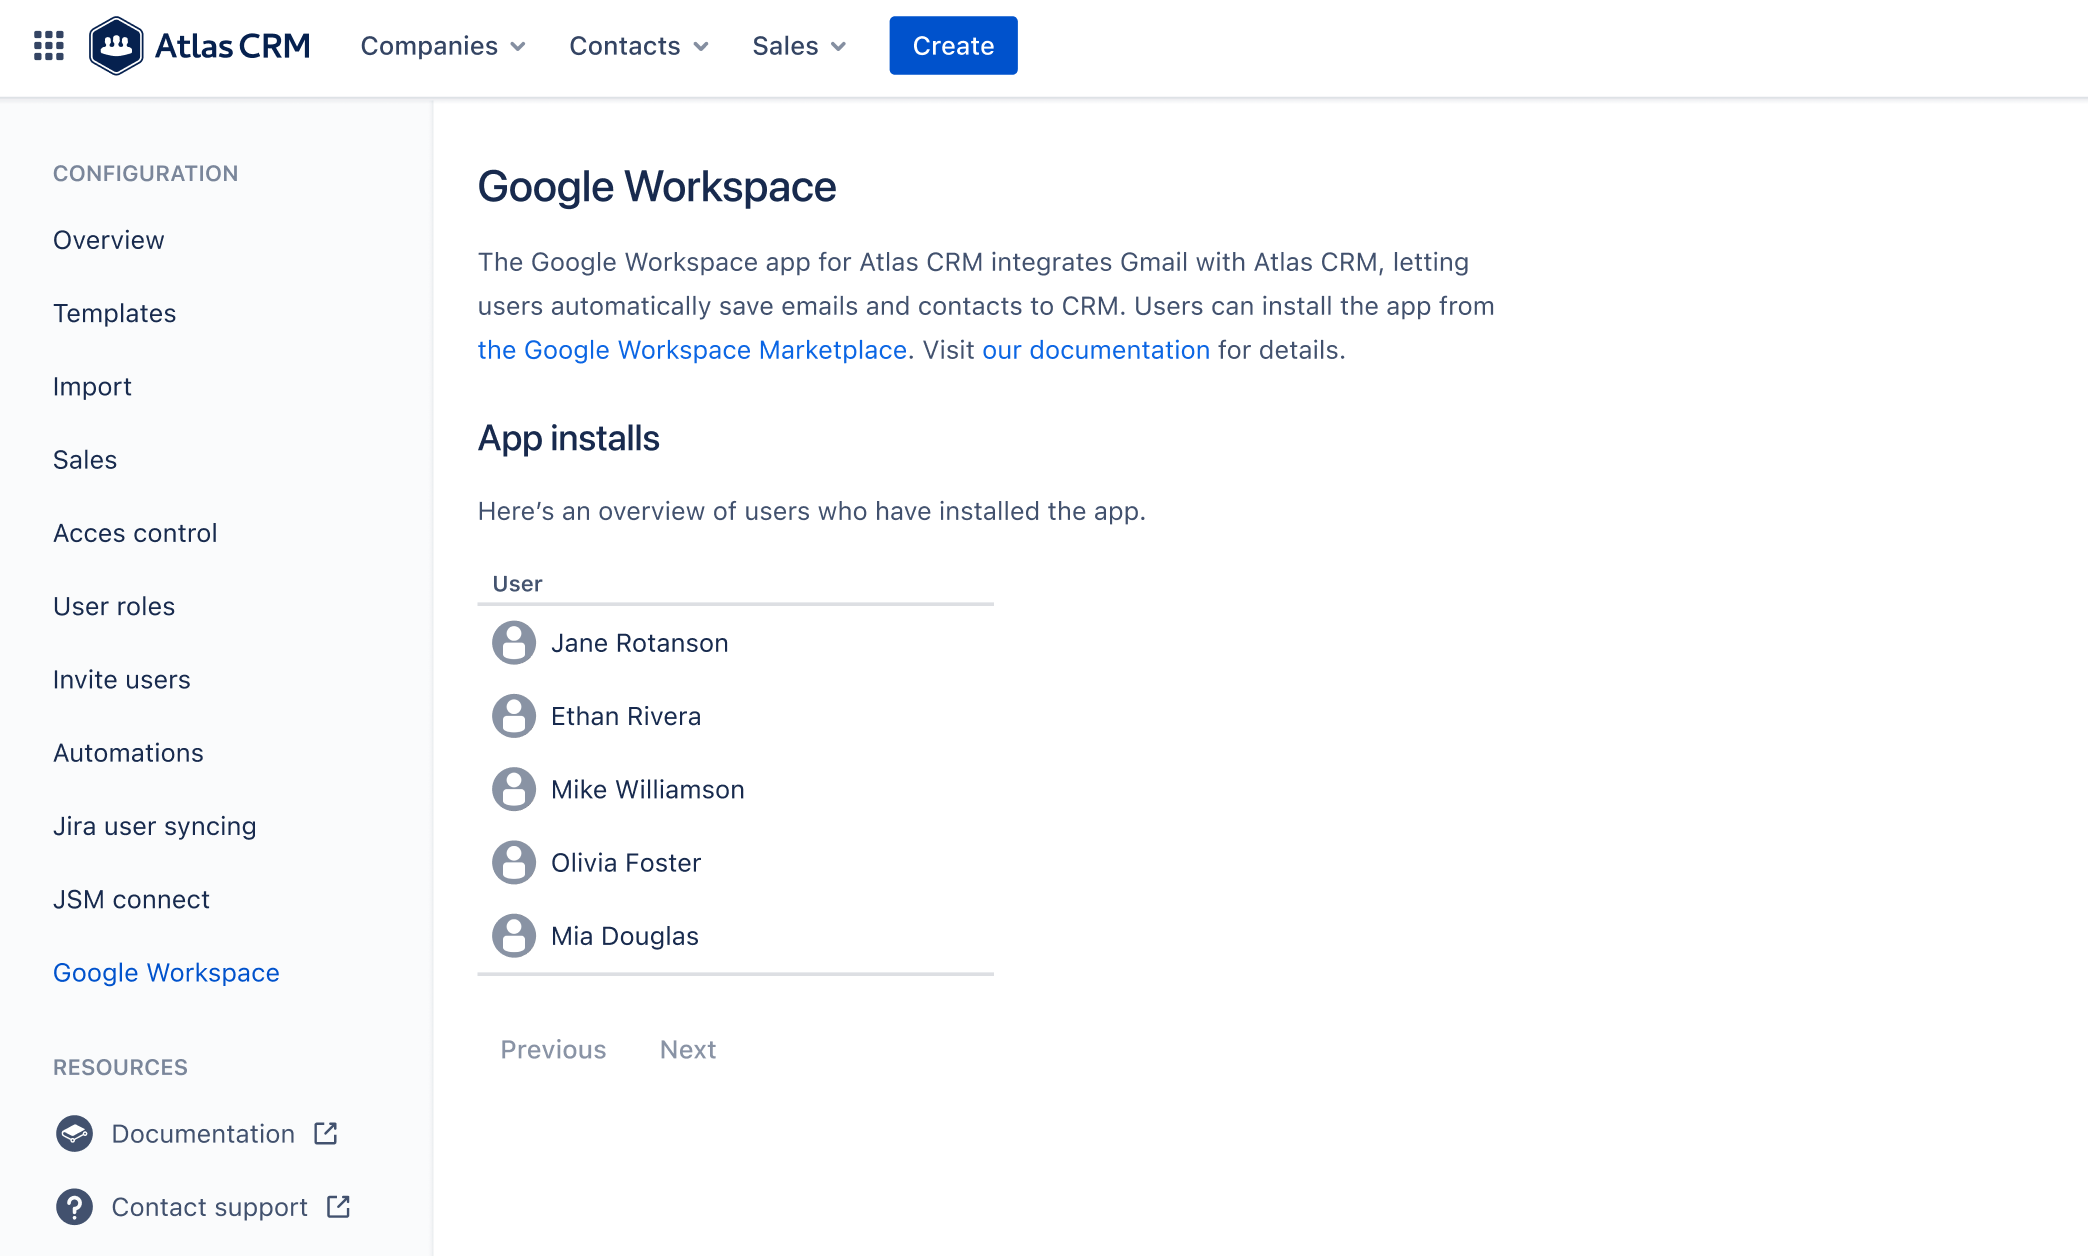The width and height of the screenshot is (2088, 1256).
Task: Expand the Contacts dropdown menu
Action: click(x=639, y=46)
